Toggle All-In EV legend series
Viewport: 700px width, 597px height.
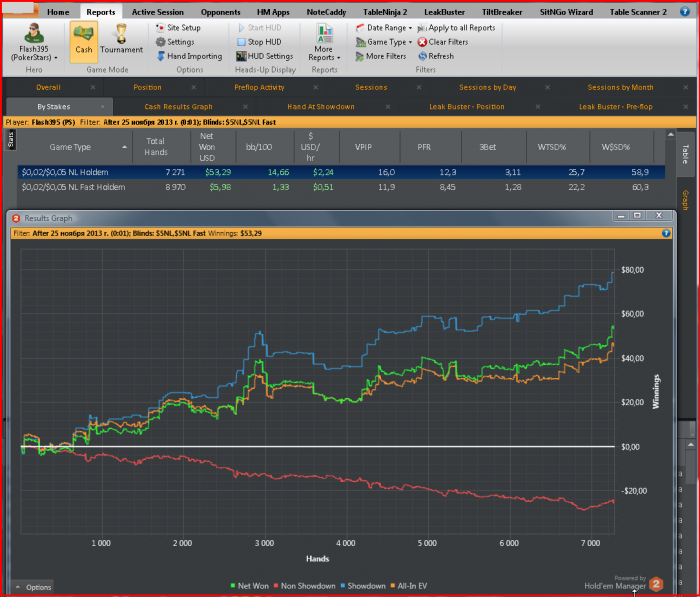408,586
